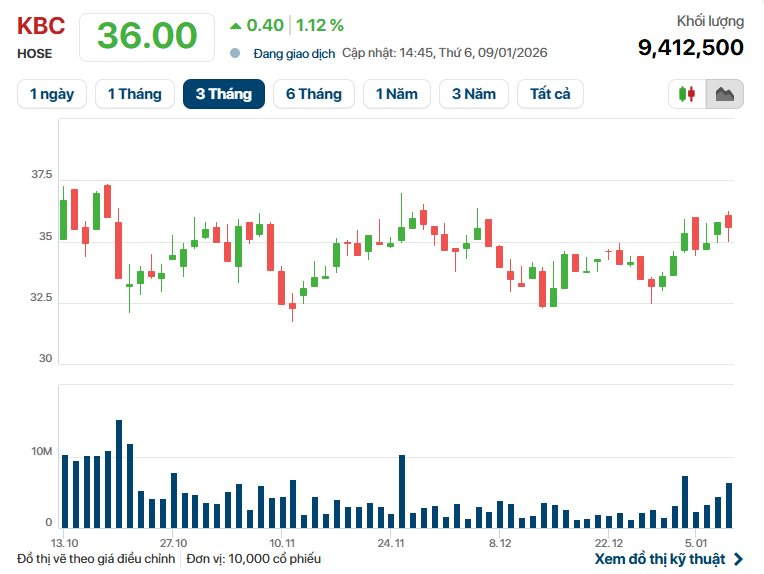Click the green up-arrow price change icon
This screenshot has height=574, width=764.
(x=235, y=25)
